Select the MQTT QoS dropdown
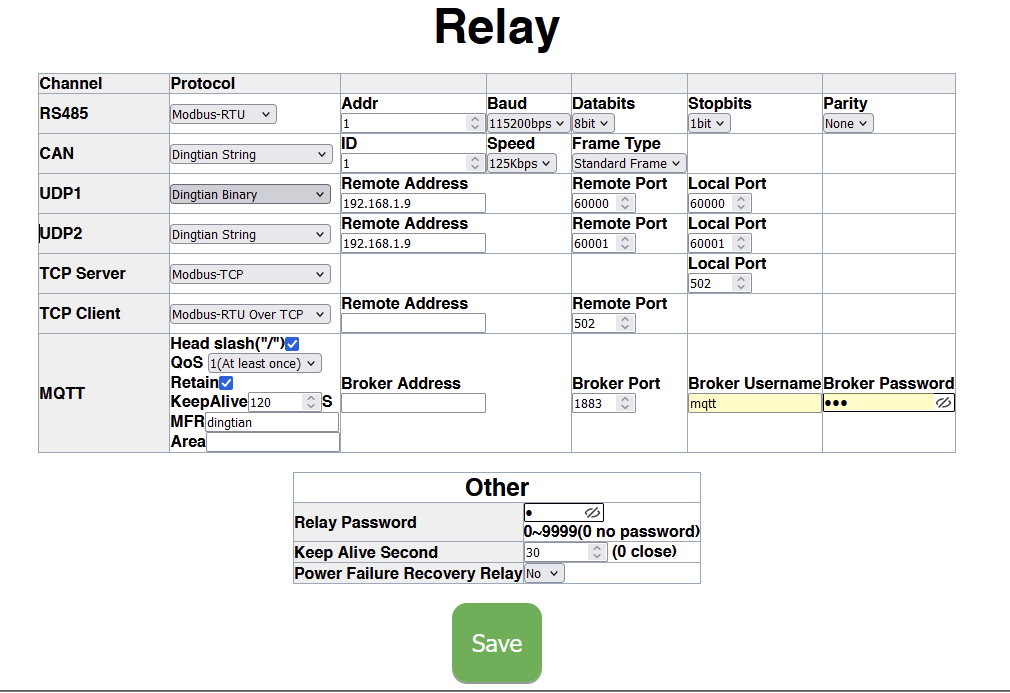Viewport: 1010px width, 693px height. (264, 364)
